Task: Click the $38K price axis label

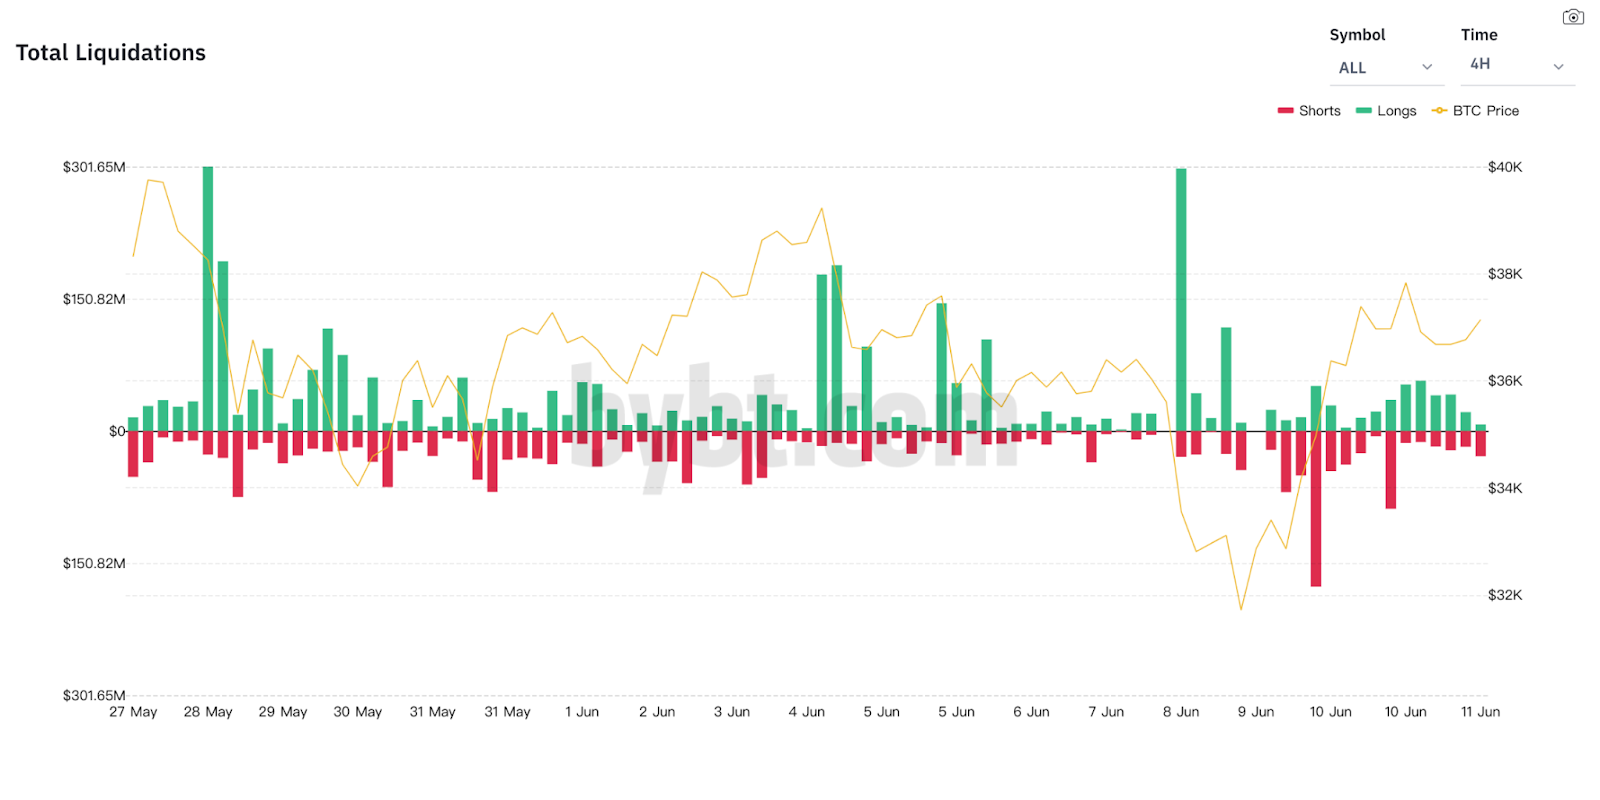Action: click(x=1505, y=274)
